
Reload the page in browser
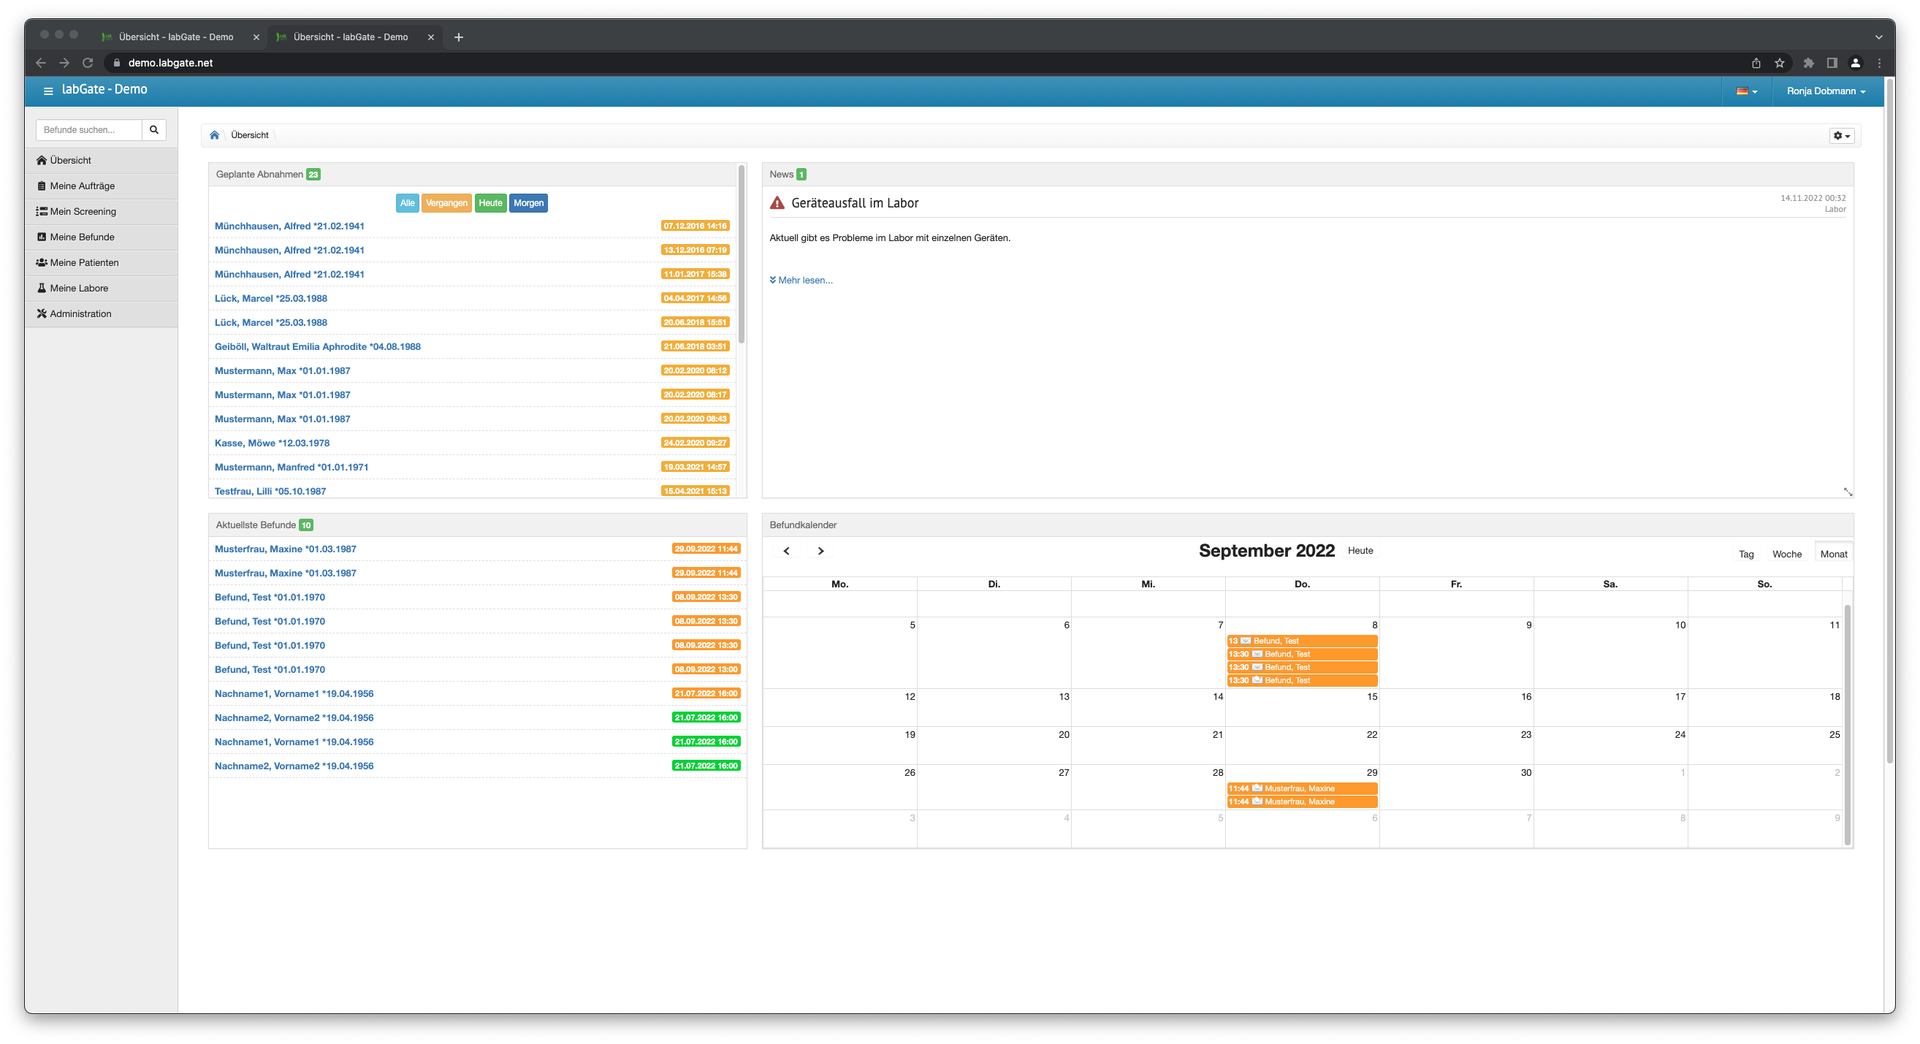pos(88,63)
